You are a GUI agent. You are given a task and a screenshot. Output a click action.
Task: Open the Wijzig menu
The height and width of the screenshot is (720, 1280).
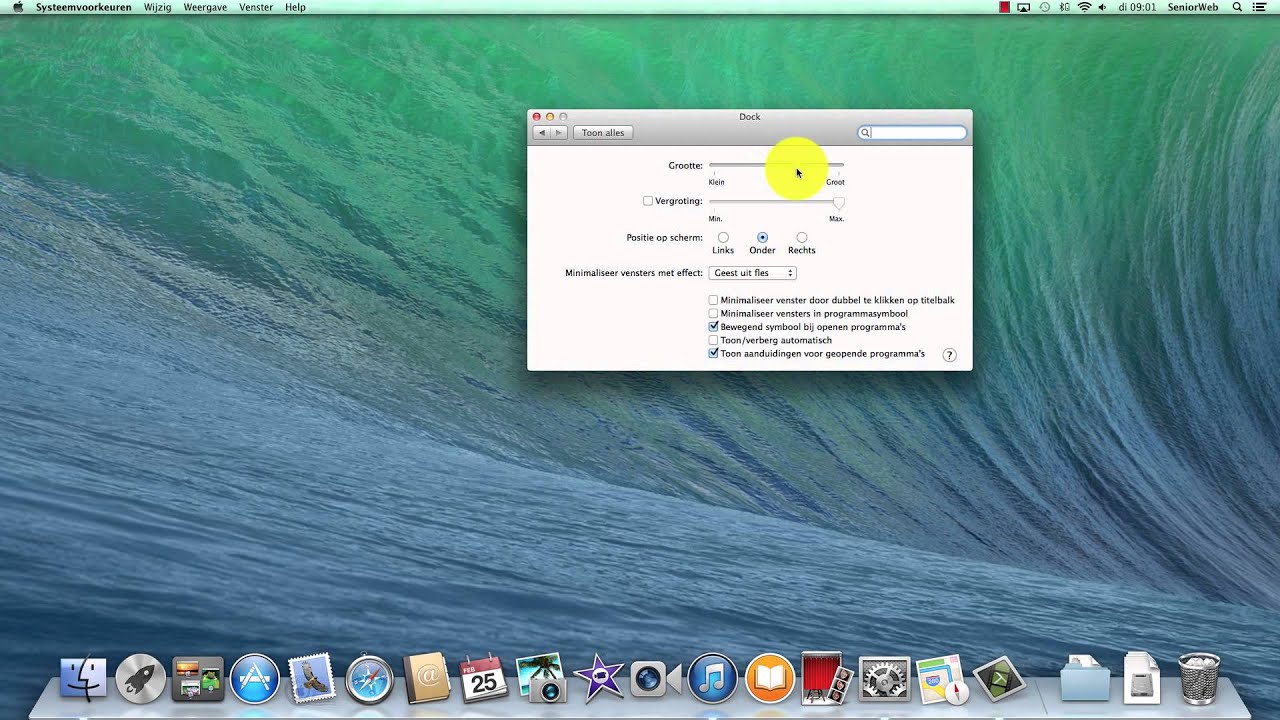coord(157,7)
